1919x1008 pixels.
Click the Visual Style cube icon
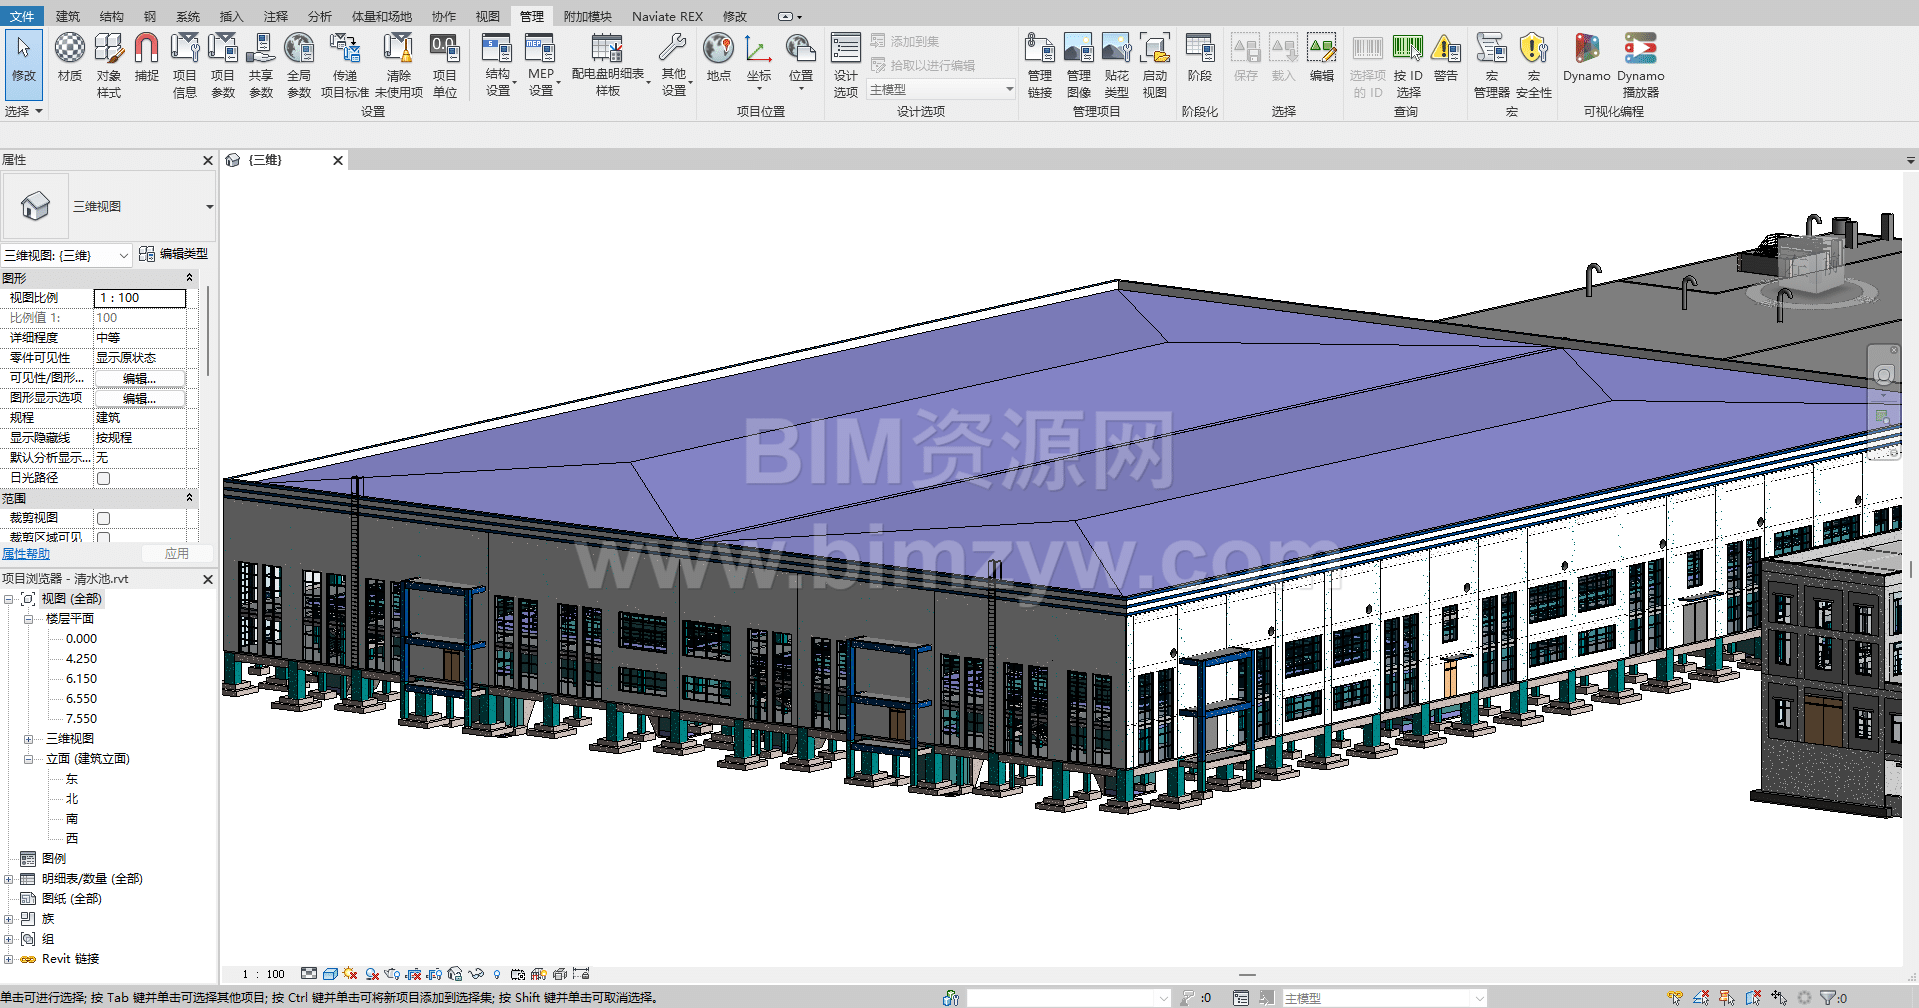pyautogui.click(x=330, y=974)
